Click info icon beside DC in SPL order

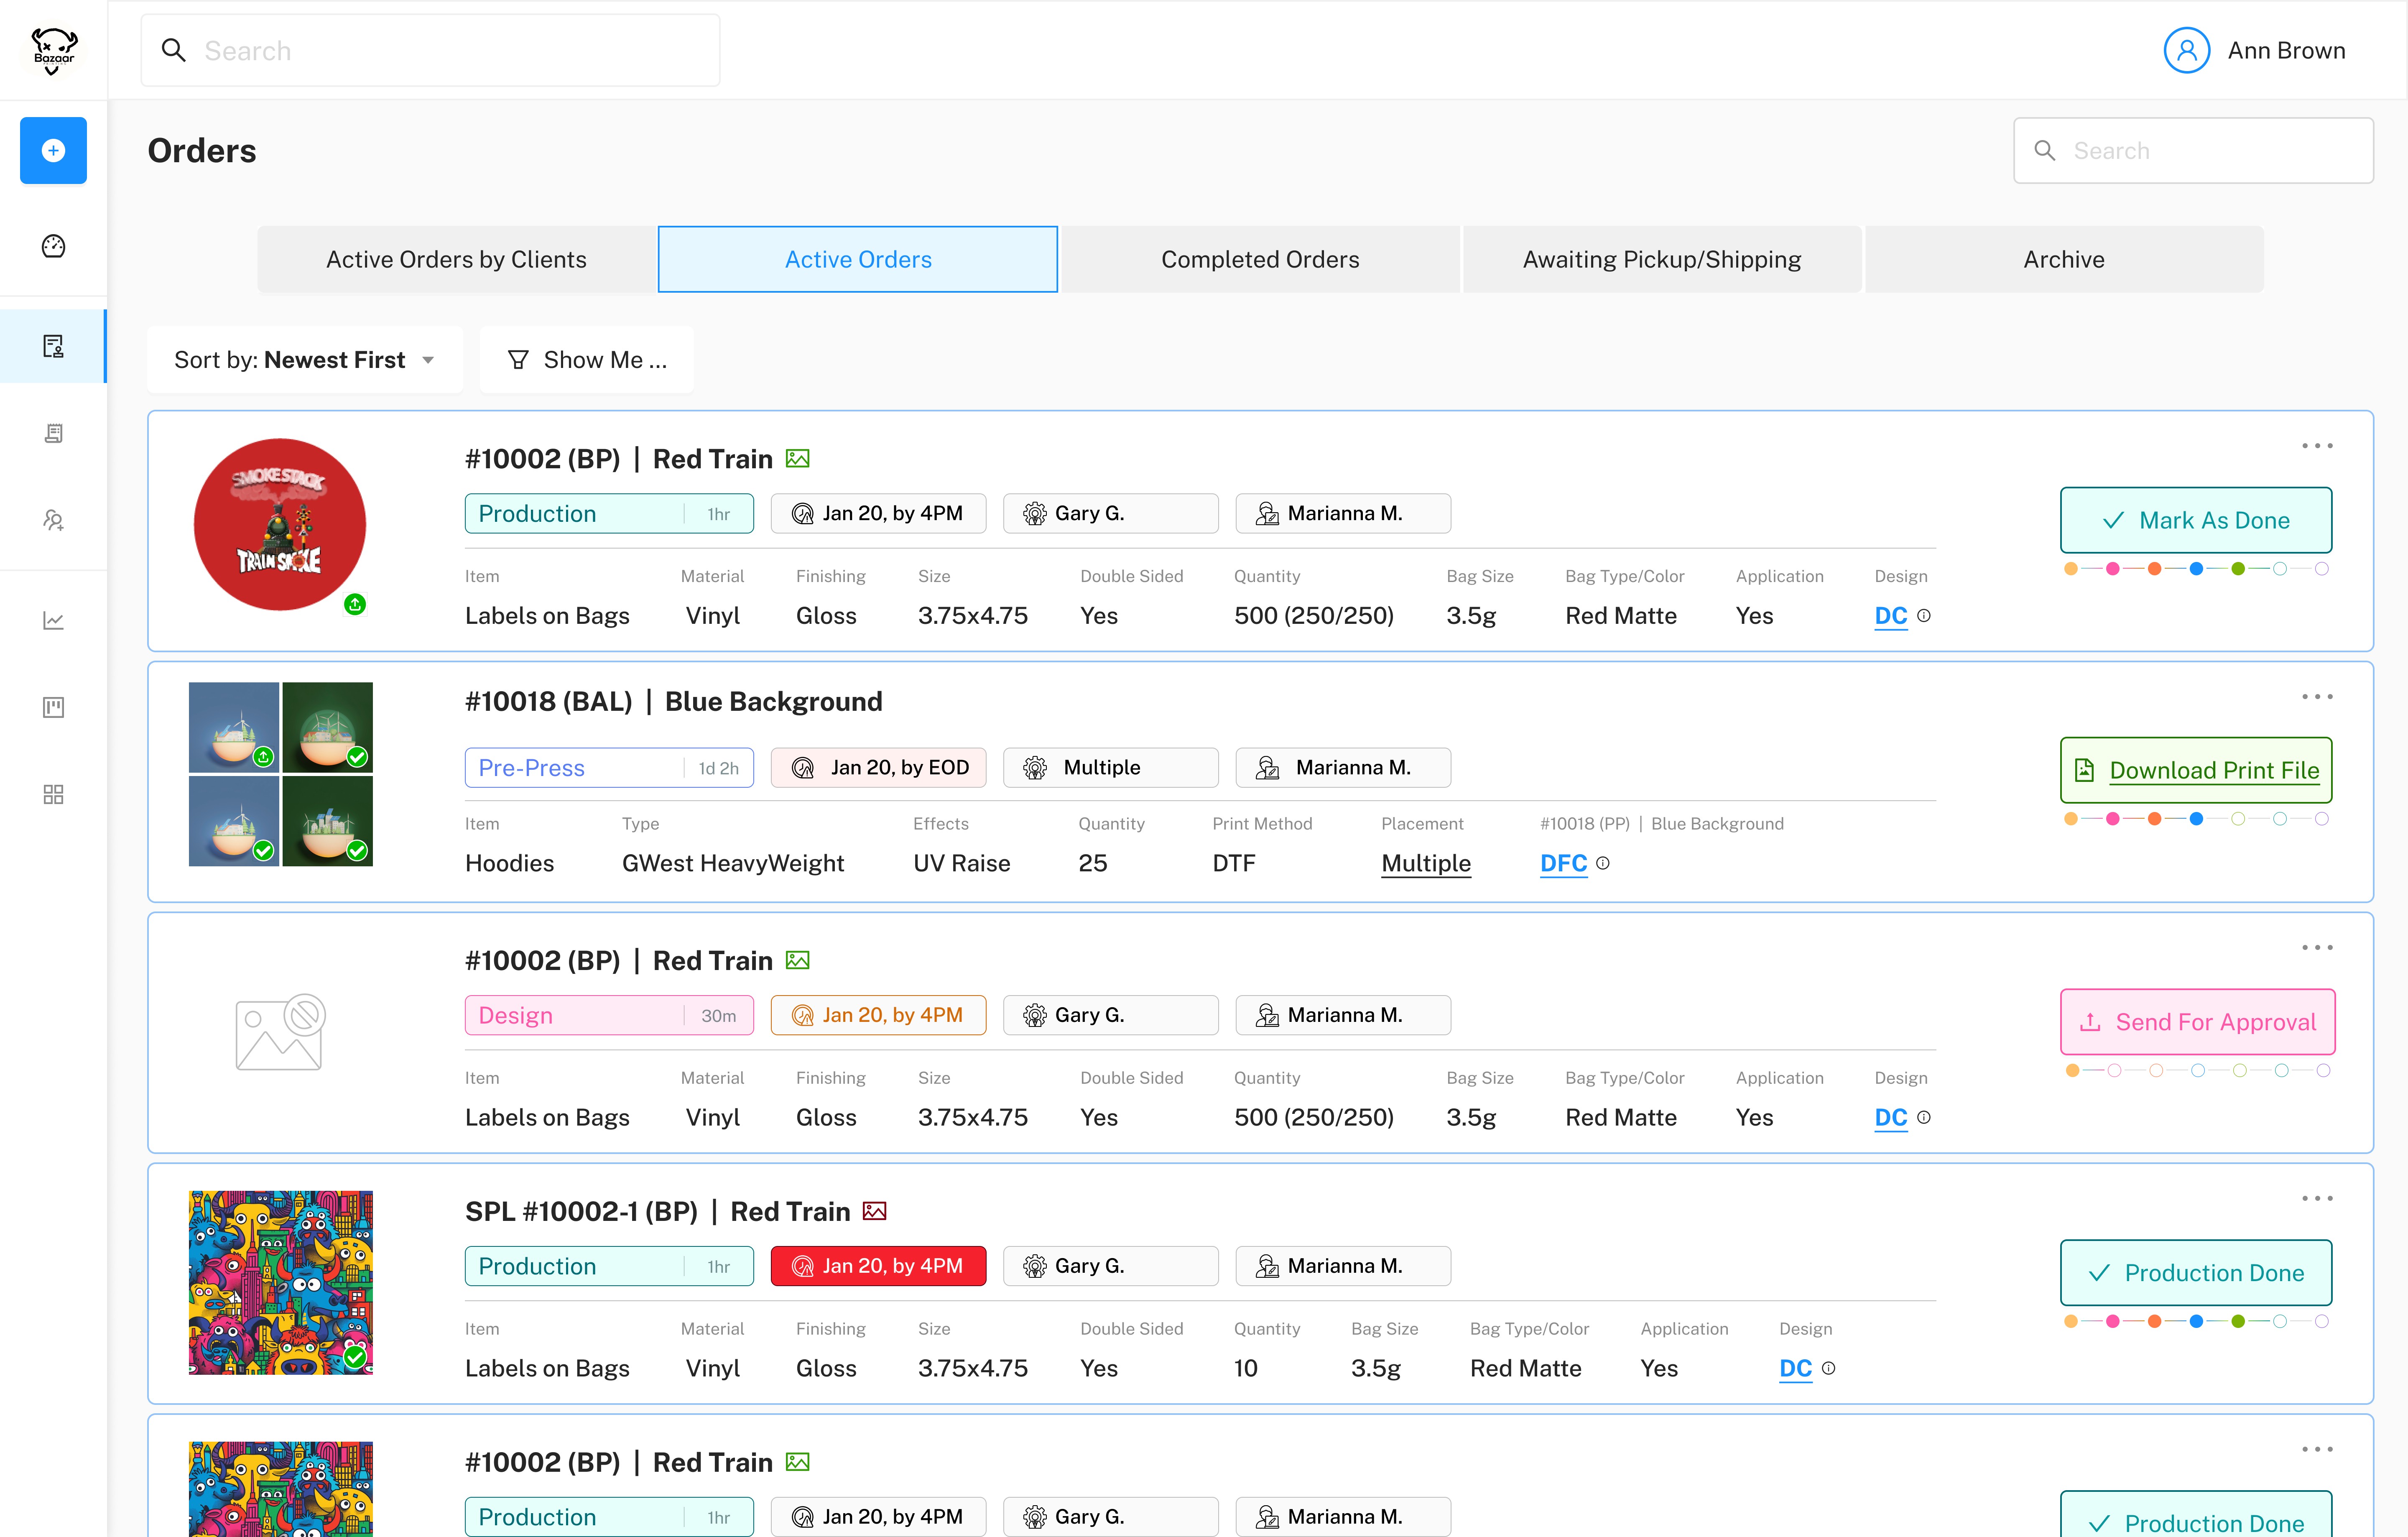(x=1829, y=1368)
